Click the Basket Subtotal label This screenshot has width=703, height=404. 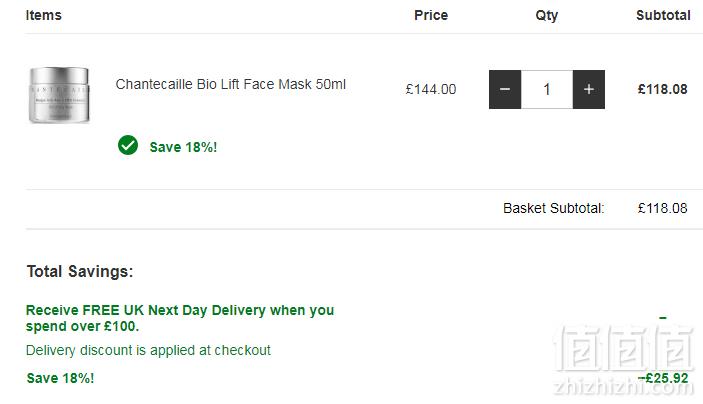(554, 208)
